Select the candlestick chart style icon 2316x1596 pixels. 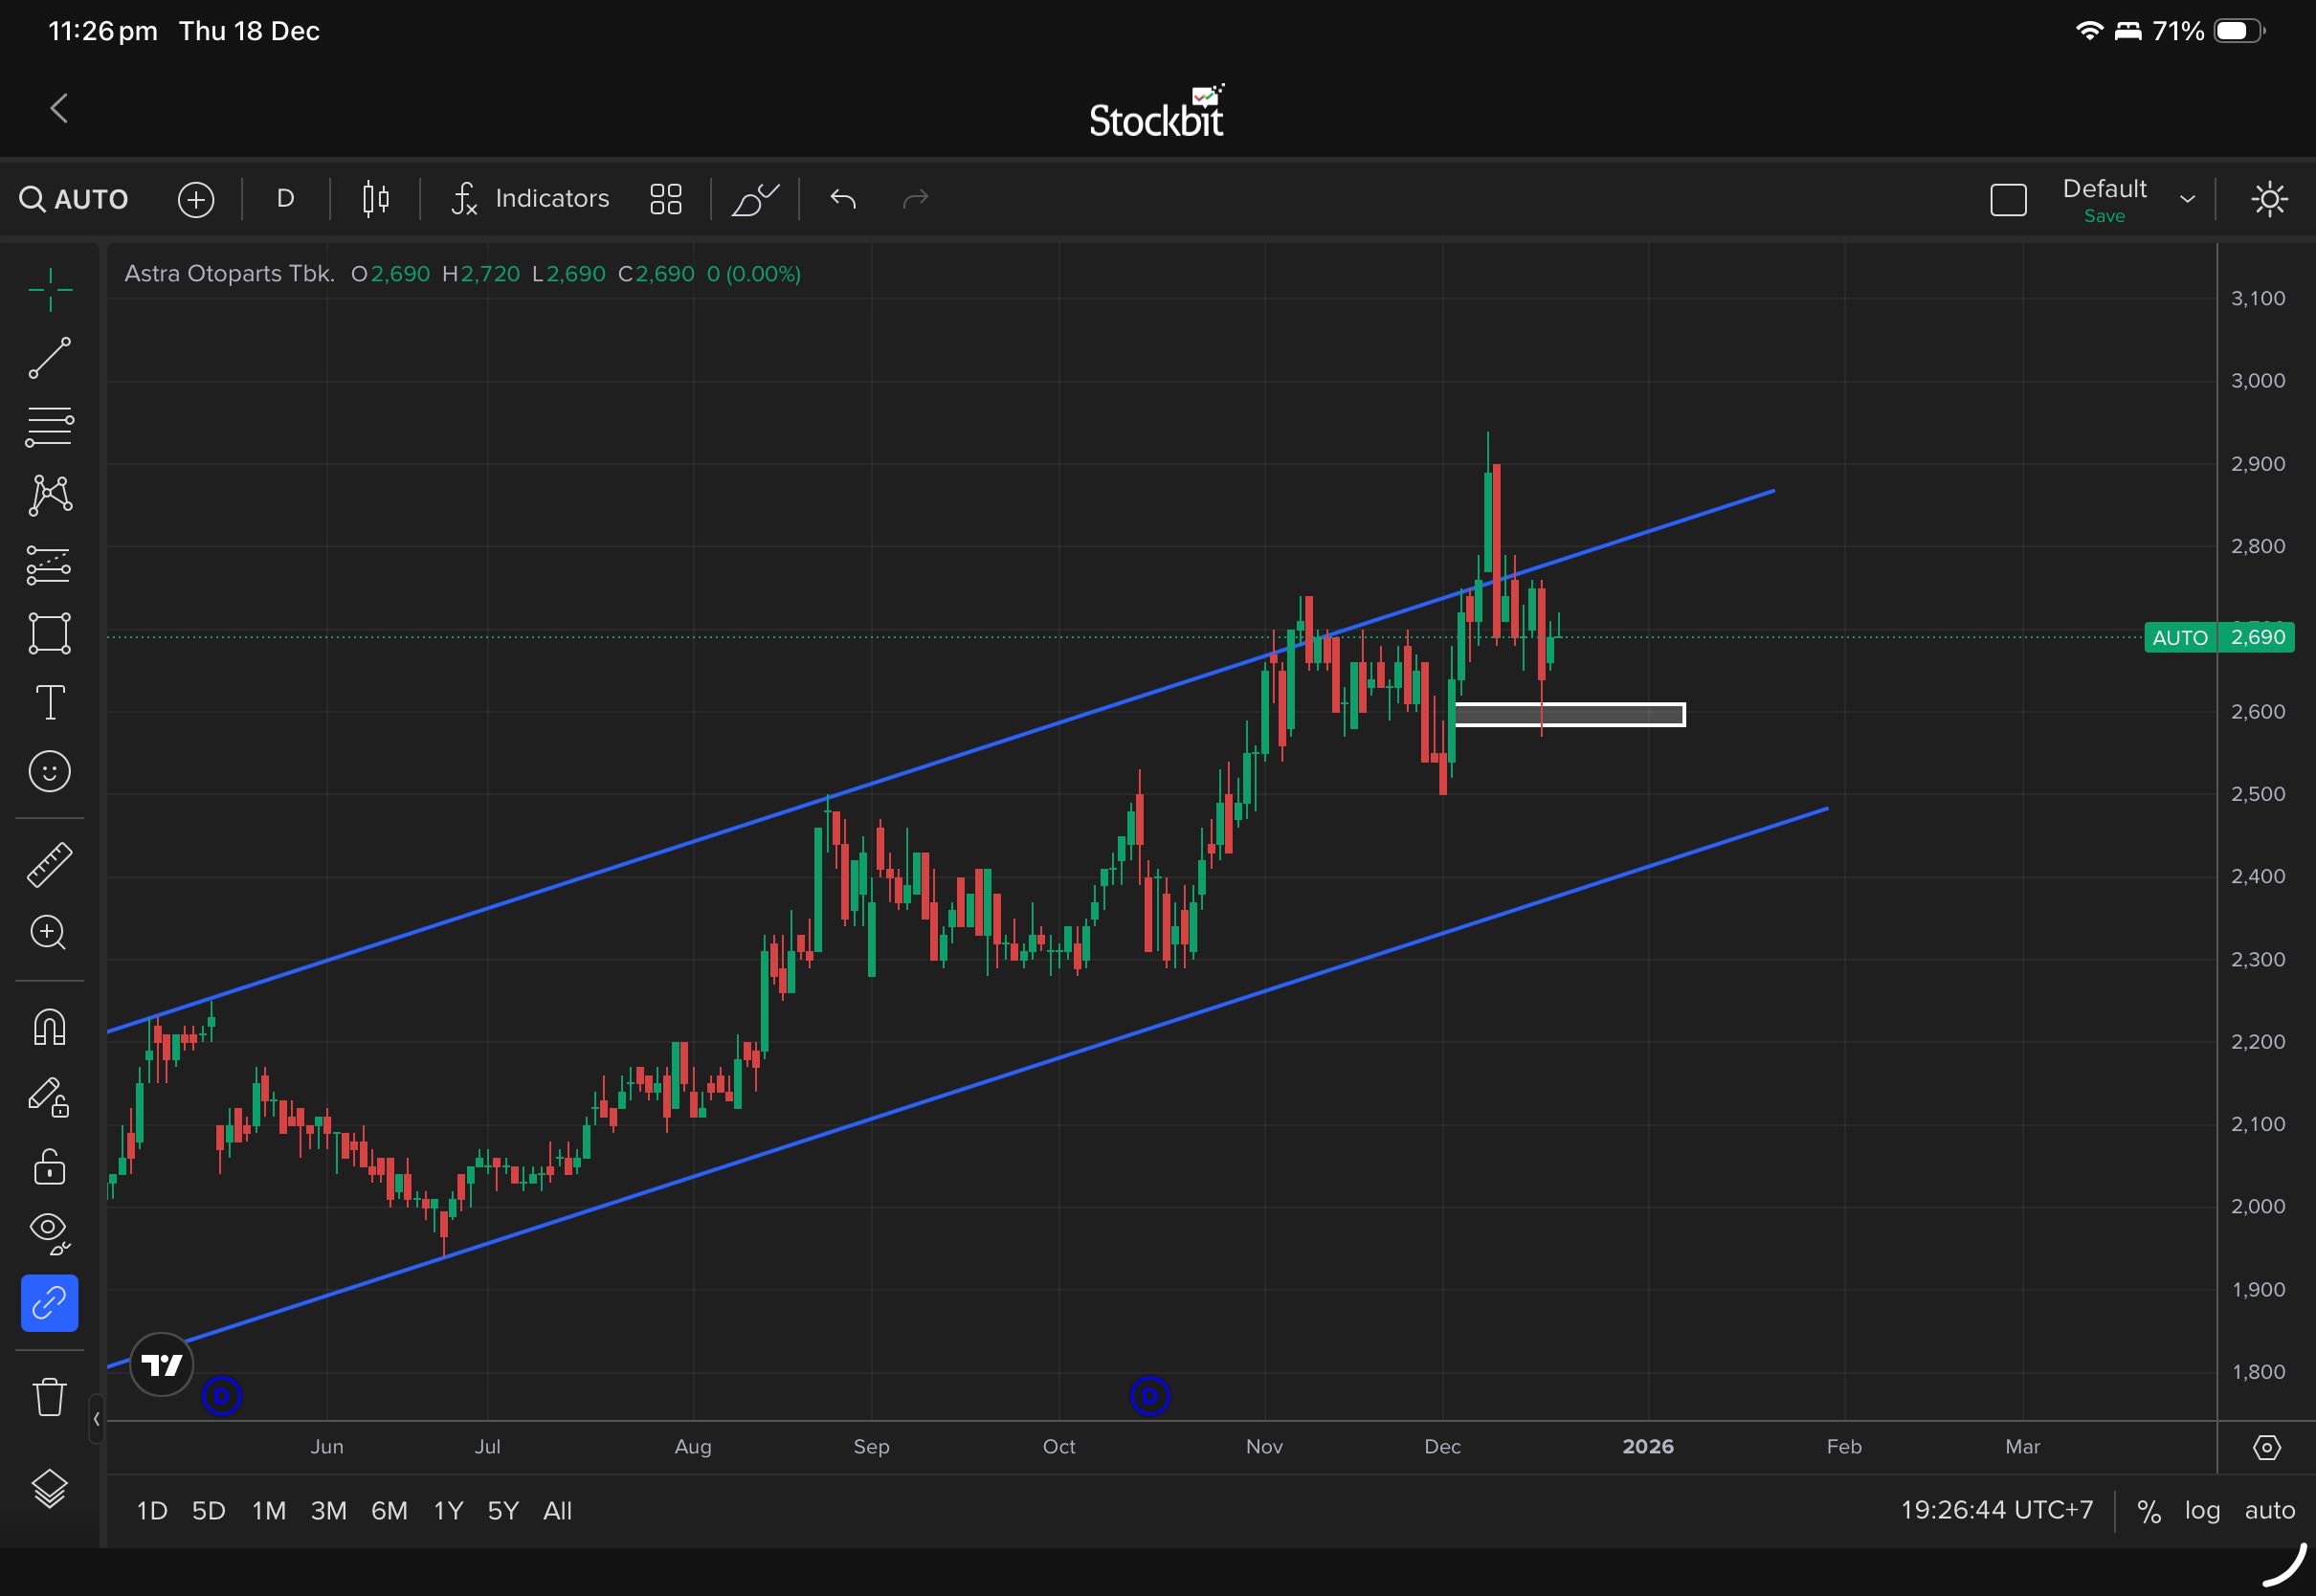coord(375,199)
